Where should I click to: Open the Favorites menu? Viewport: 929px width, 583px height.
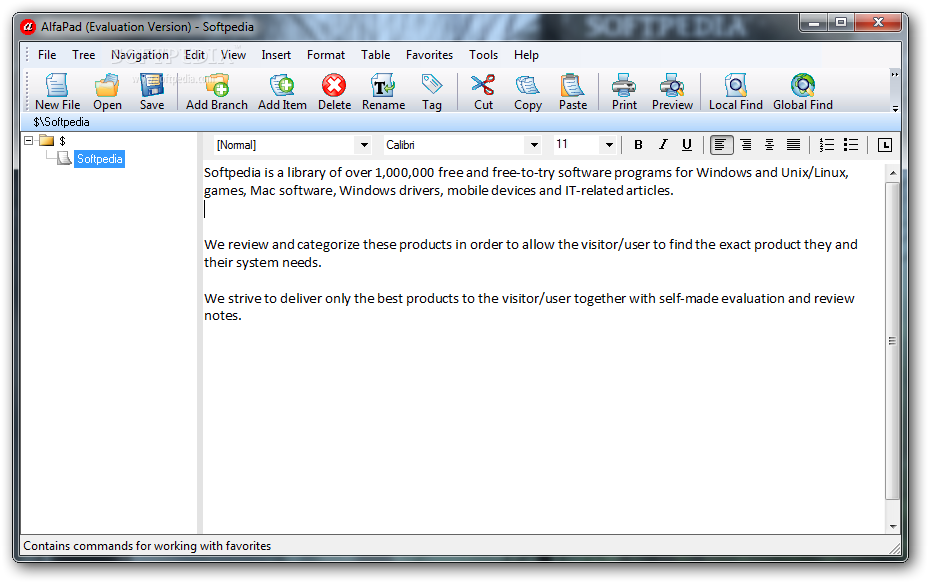coord(430,55)
